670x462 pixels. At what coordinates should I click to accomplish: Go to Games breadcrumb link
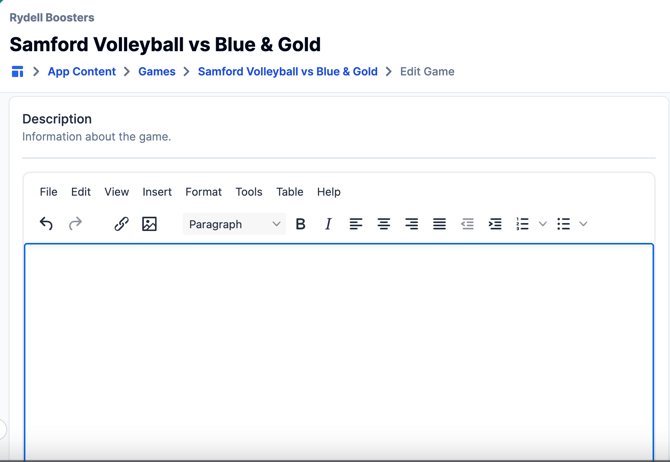point(157,71)
